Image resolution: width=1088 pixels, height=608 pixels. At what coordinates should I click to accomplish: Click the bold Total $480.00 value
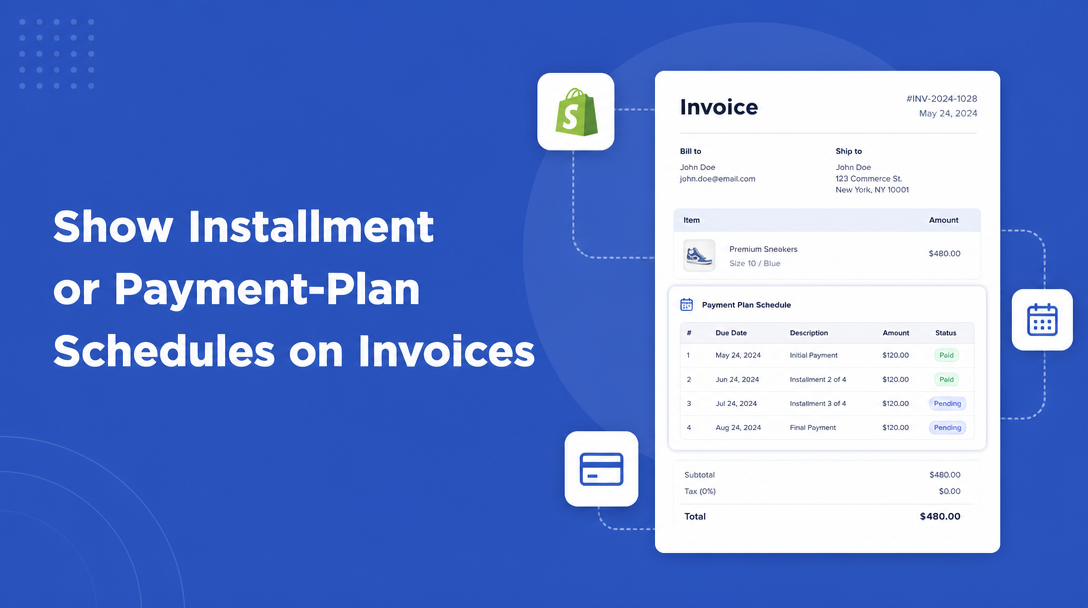coord(940,516)
